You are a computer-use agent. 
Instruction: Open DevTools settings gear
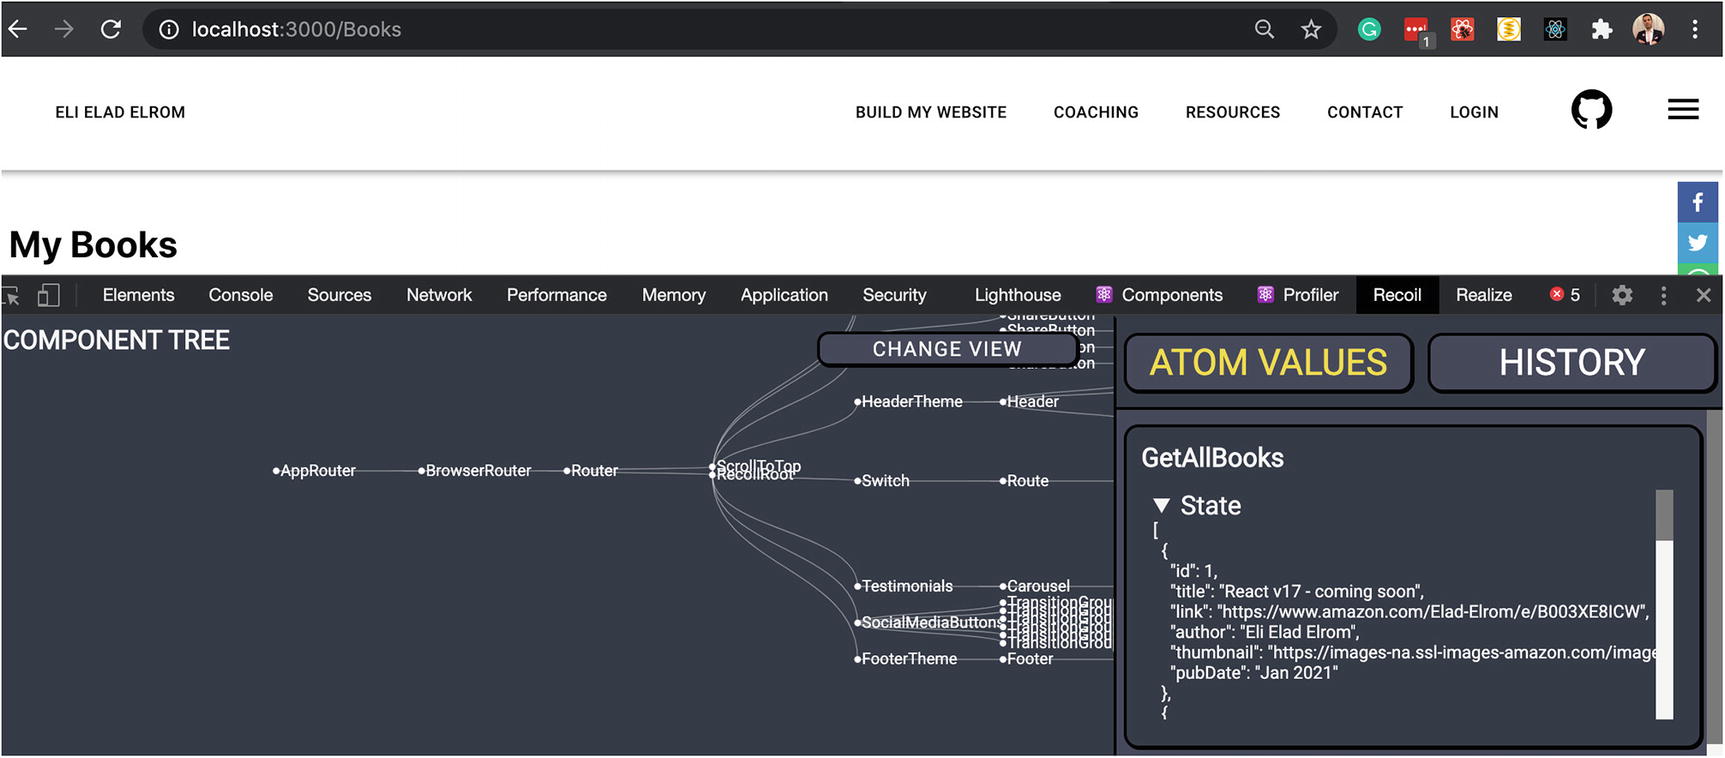click(1622, 295)
